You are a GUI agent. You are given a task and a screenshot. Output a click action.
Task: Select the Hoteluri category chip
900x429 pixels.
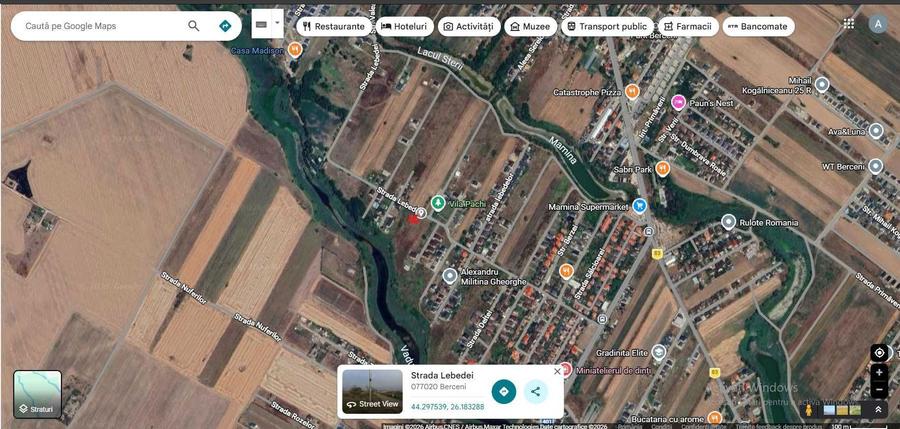403,26
